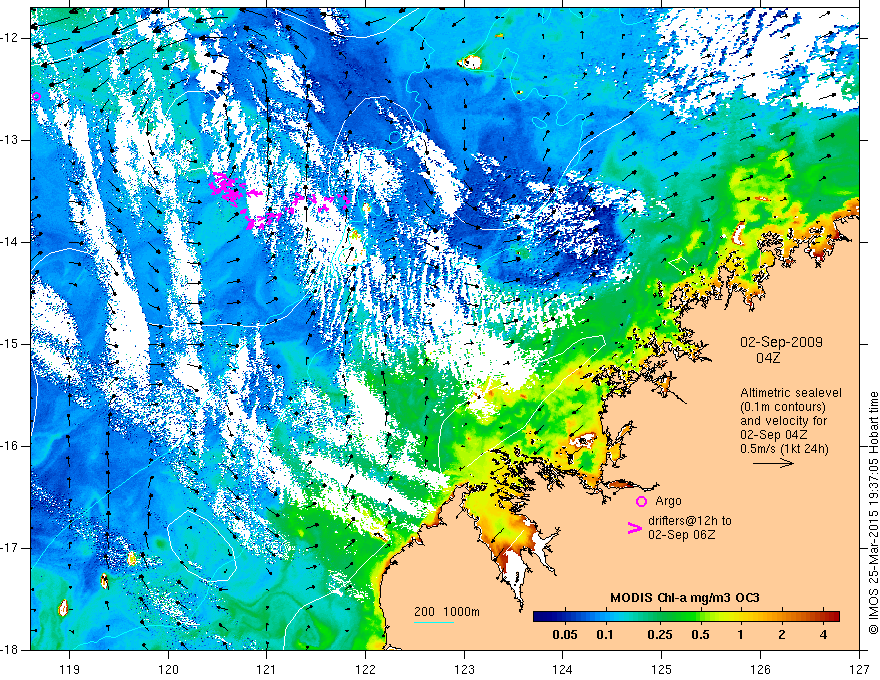Click the '-15' latitude axis label
The height and width of the screenshot is (680, 880).
[x=11, y=344]
